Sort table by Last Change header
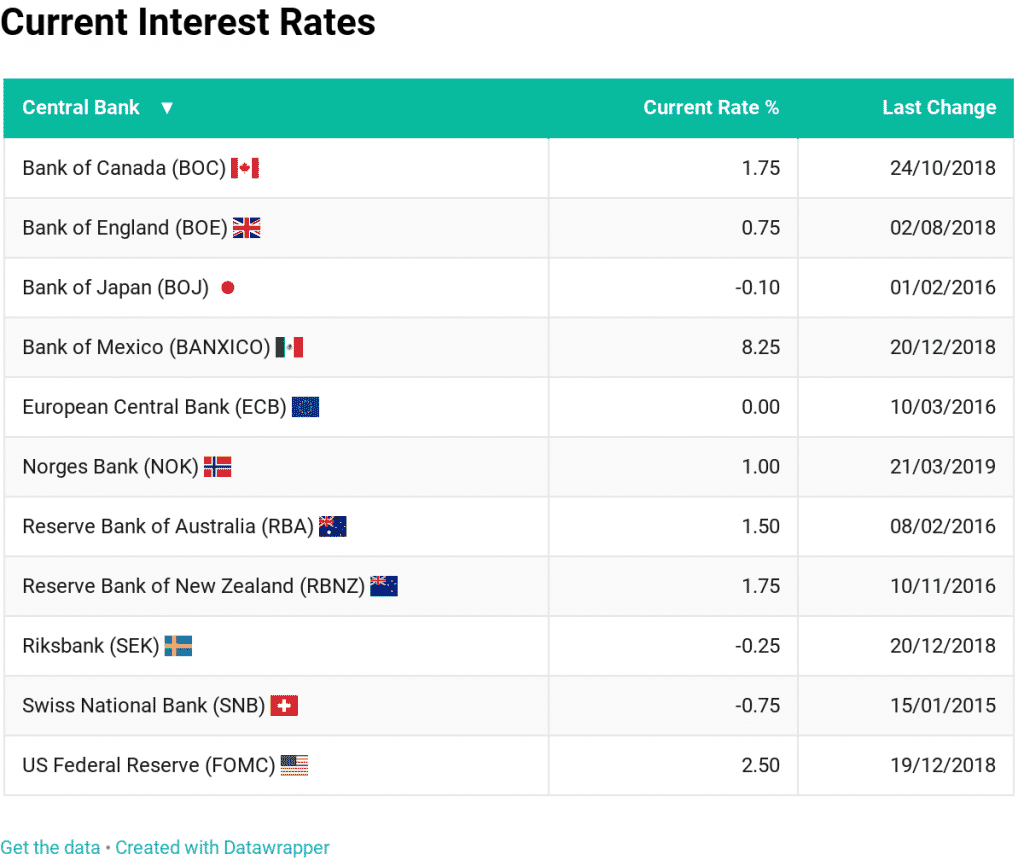Image resolution: width=1024 pixels, height=860 pixels. 938,108
